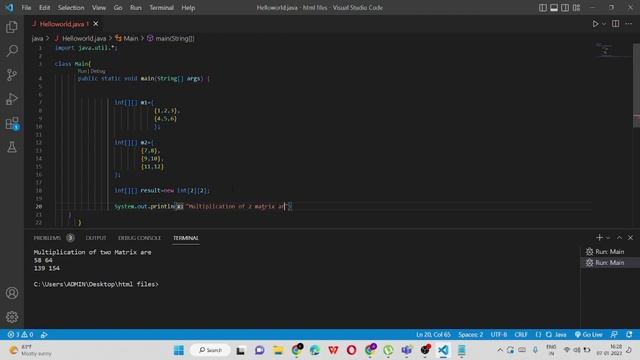This screenshot has width=640, height=360.
Task: Open breadcrumb main(String[]) method
Action: [x=171, y=38]
